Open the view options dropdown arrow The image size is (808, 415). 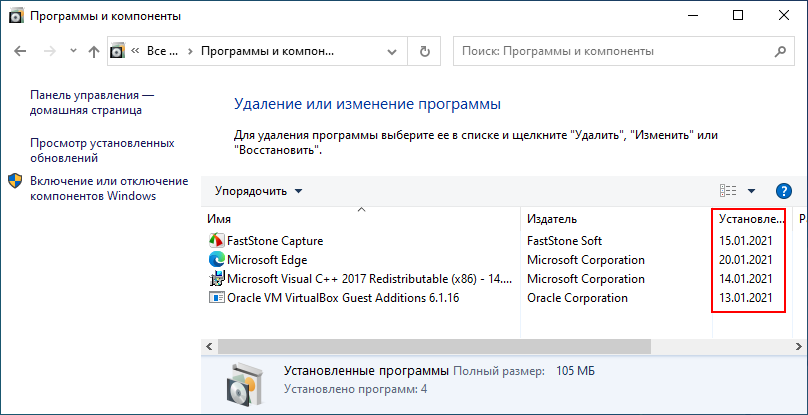coord(751,191)
